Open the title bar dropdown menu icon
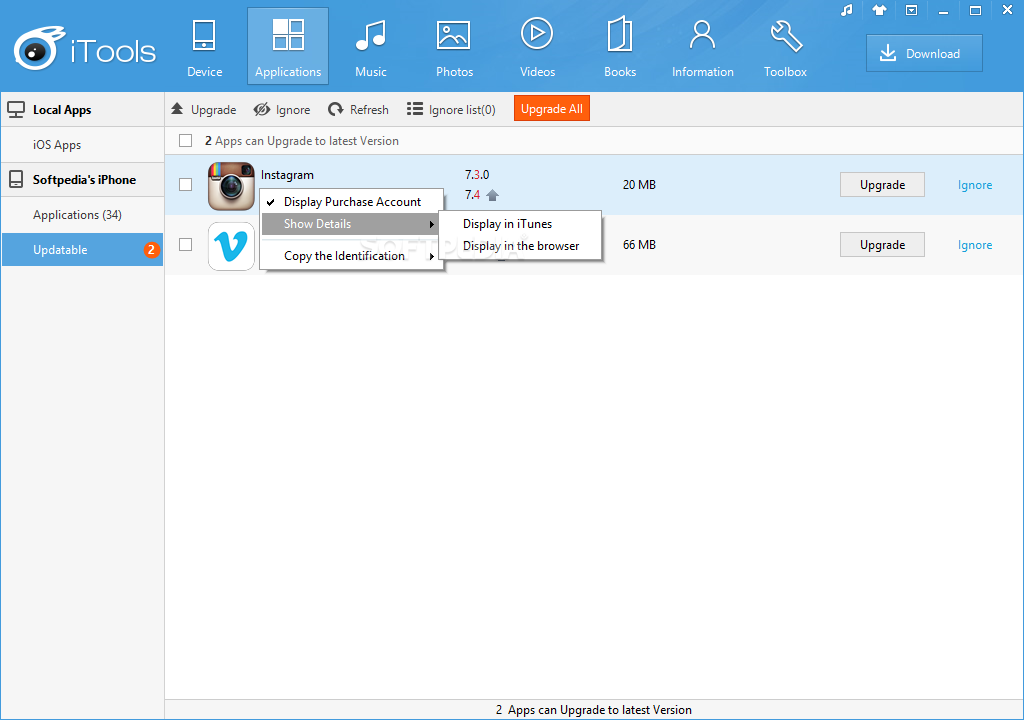 (x=912, y=10)
